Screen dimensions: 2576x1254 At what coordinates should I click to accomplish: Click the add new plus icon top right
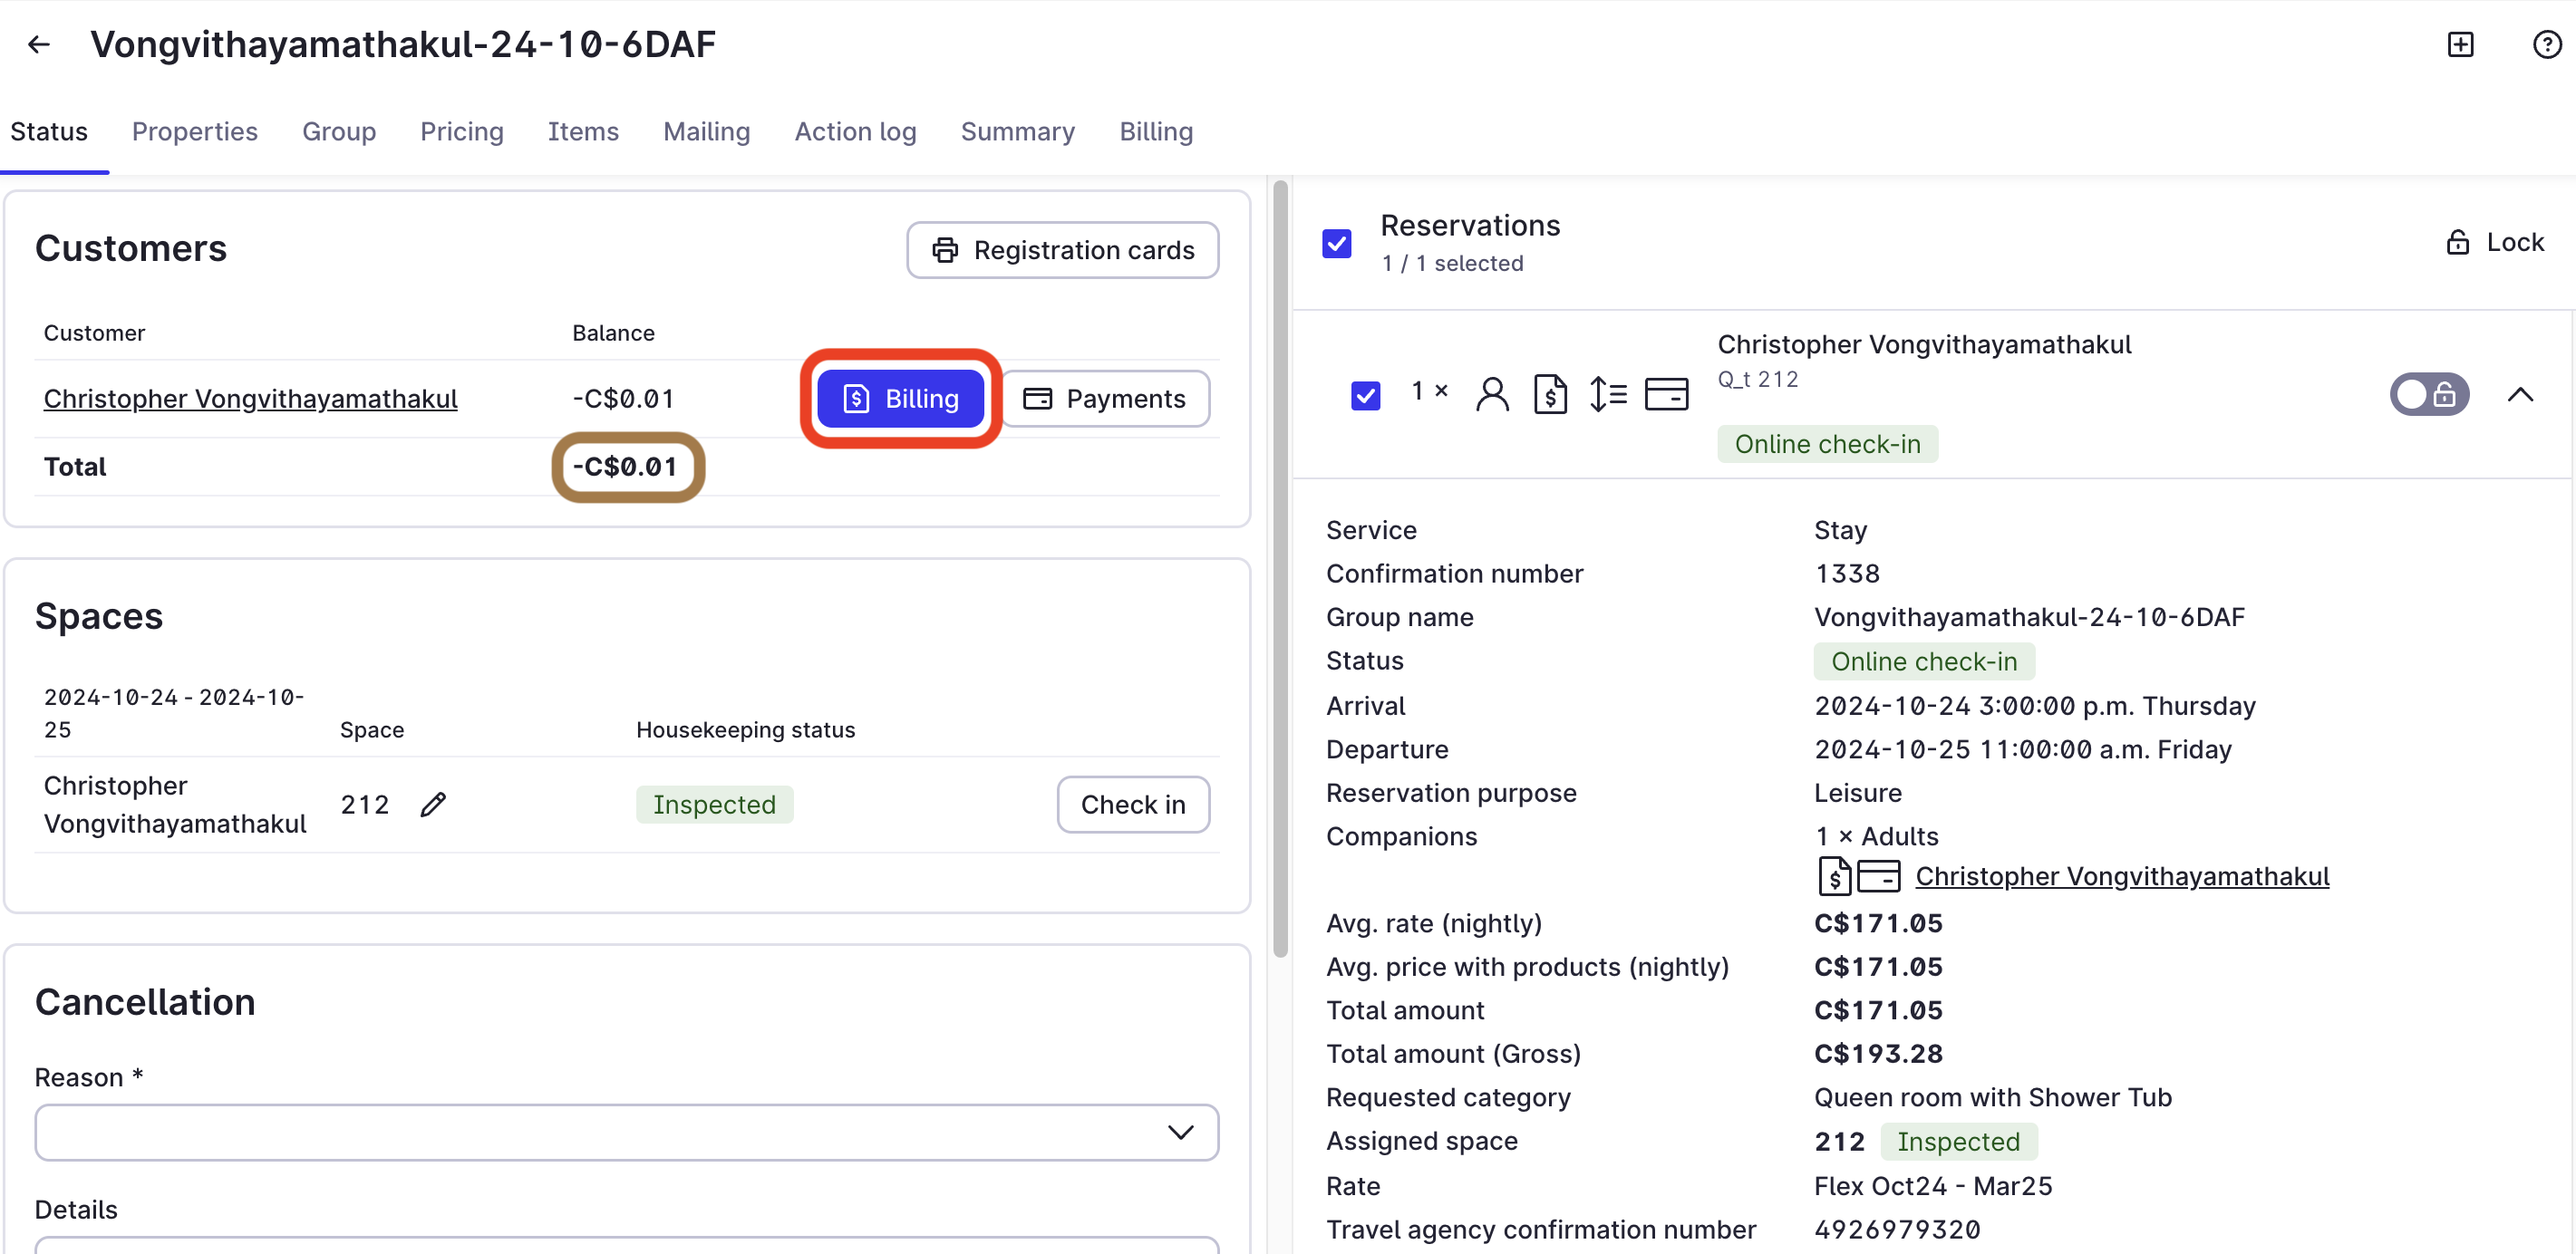(x=2460, y=44)
